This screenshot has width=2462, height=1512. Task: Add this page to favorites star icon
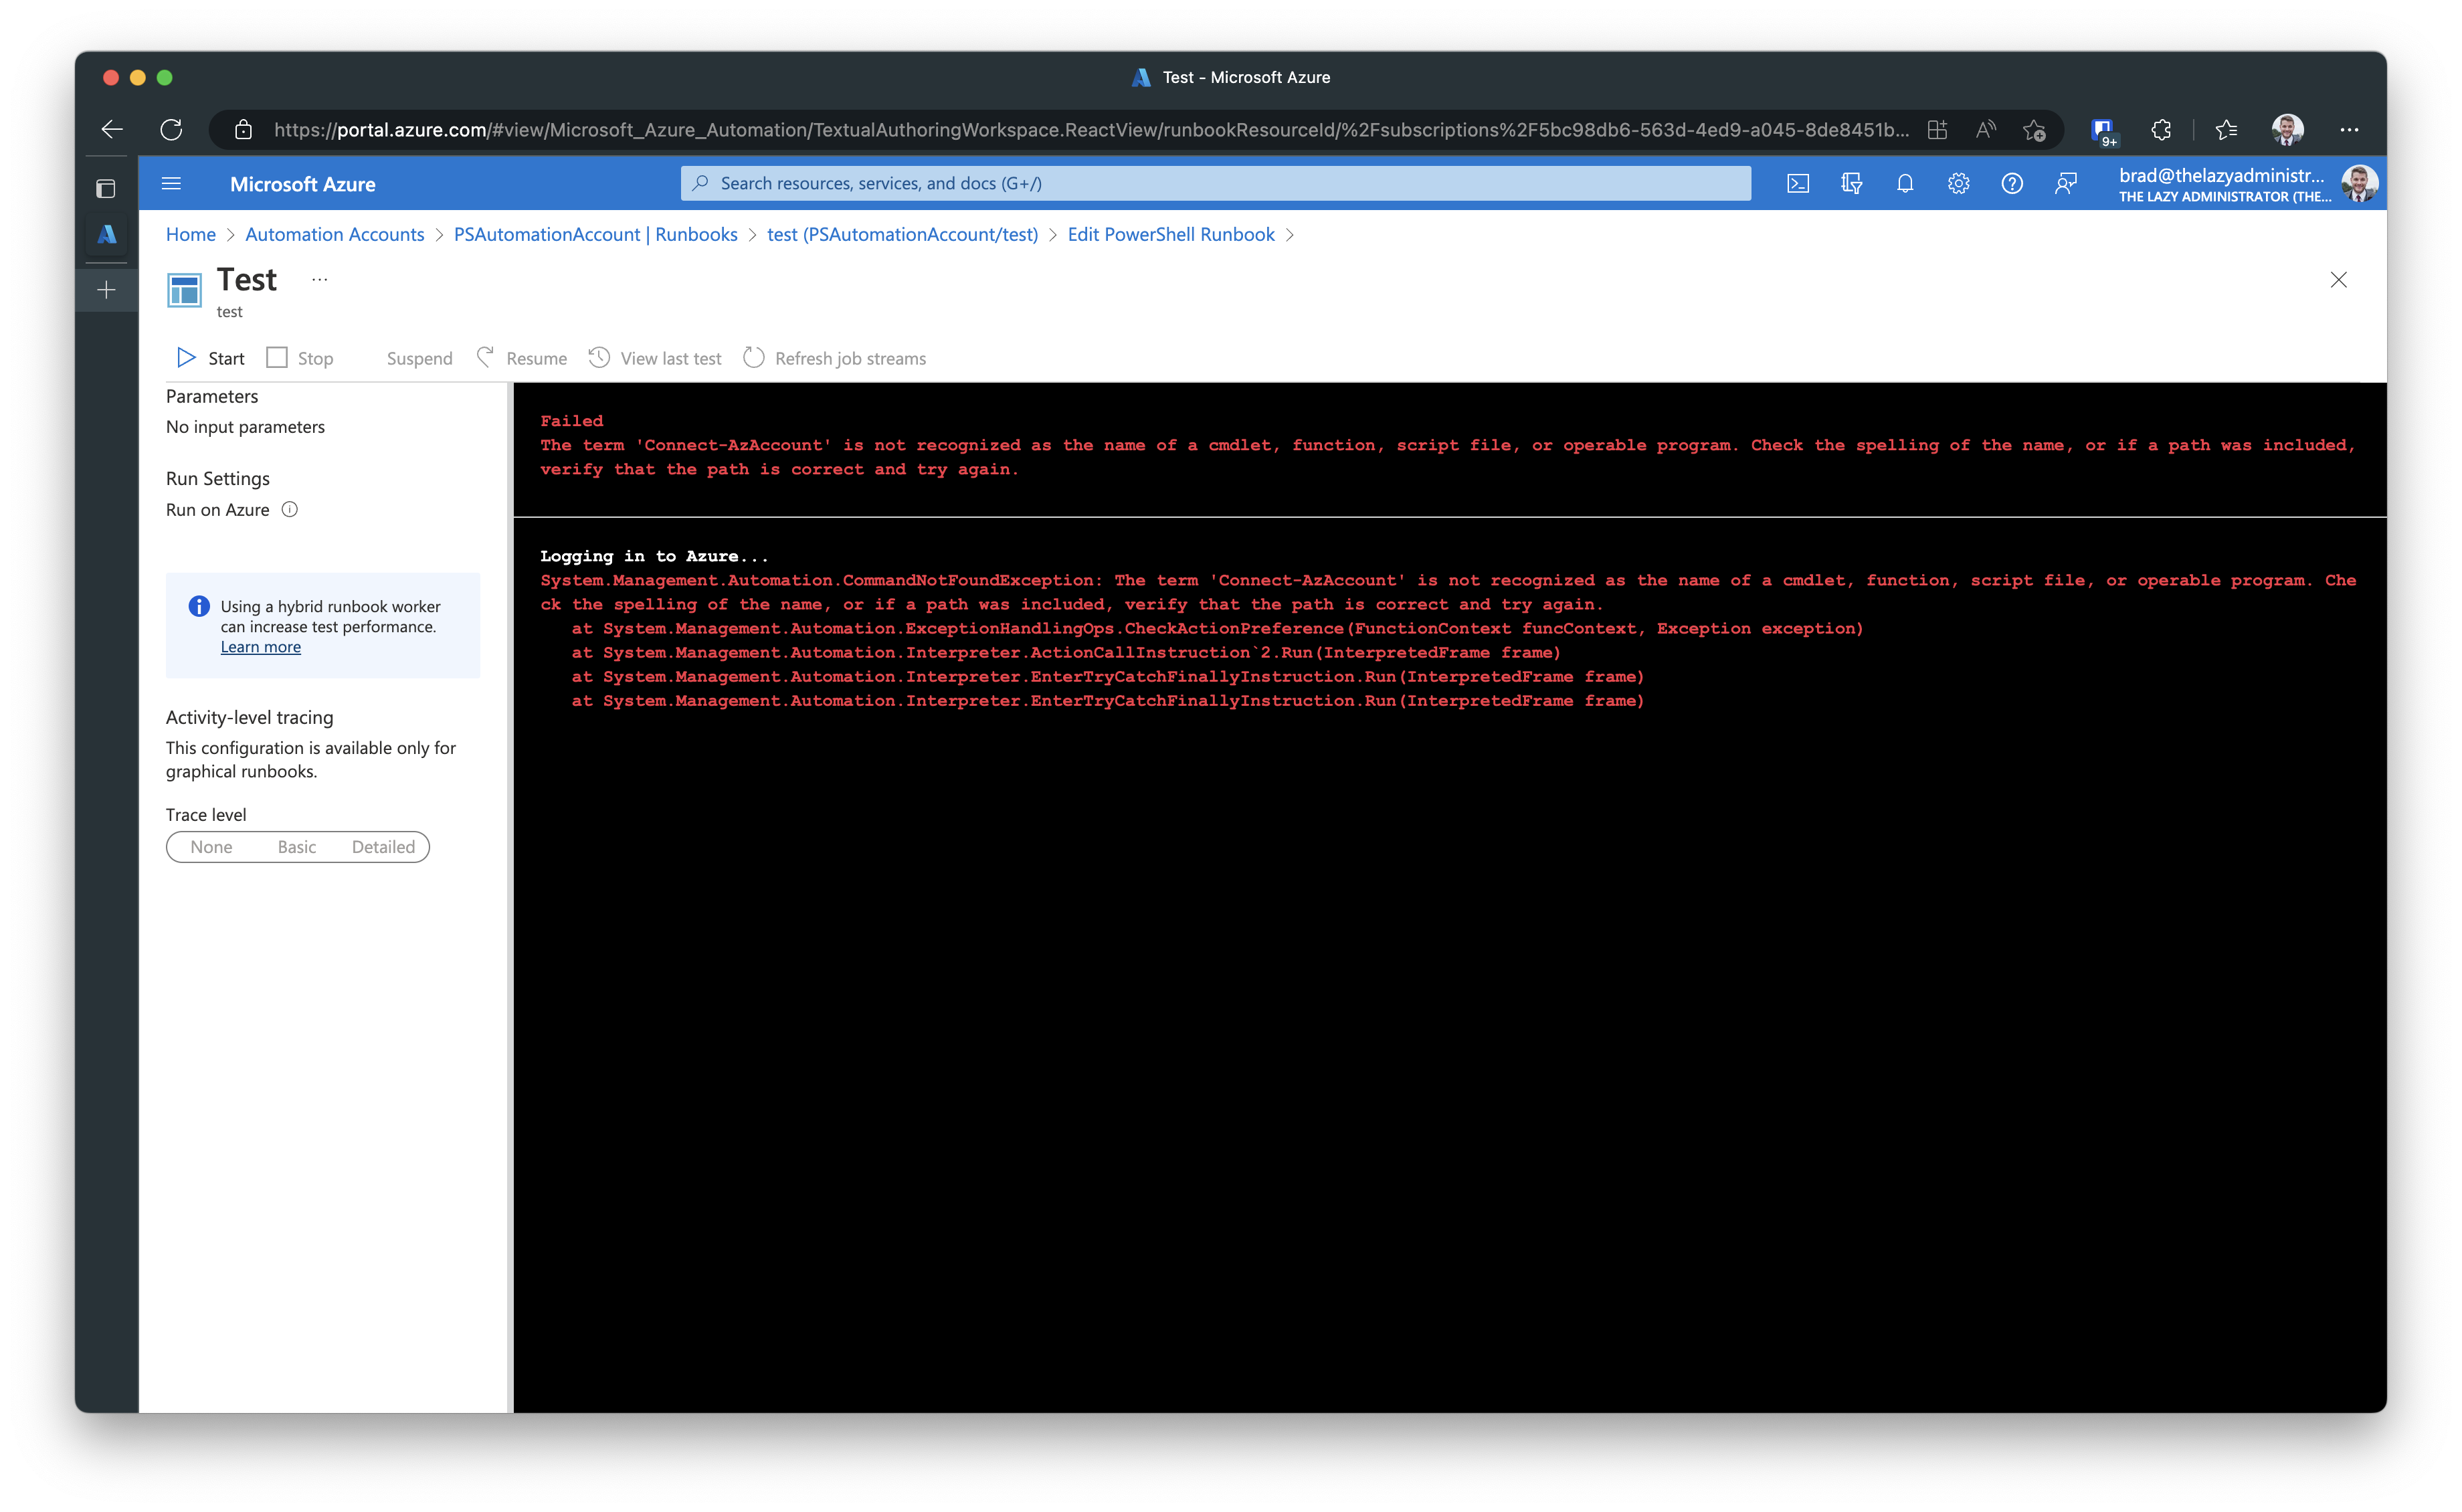[x=2034, y=130]
